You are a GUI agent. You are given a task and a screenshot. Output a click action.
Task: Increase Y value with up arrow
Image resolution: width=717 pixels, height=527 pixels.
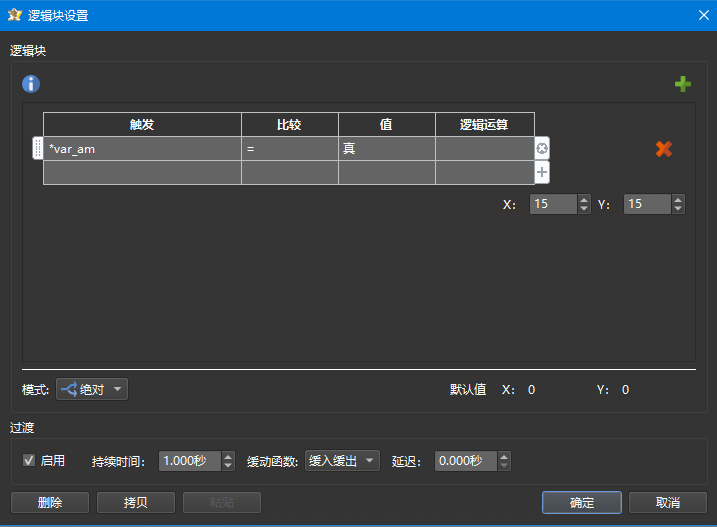(678, 199)
